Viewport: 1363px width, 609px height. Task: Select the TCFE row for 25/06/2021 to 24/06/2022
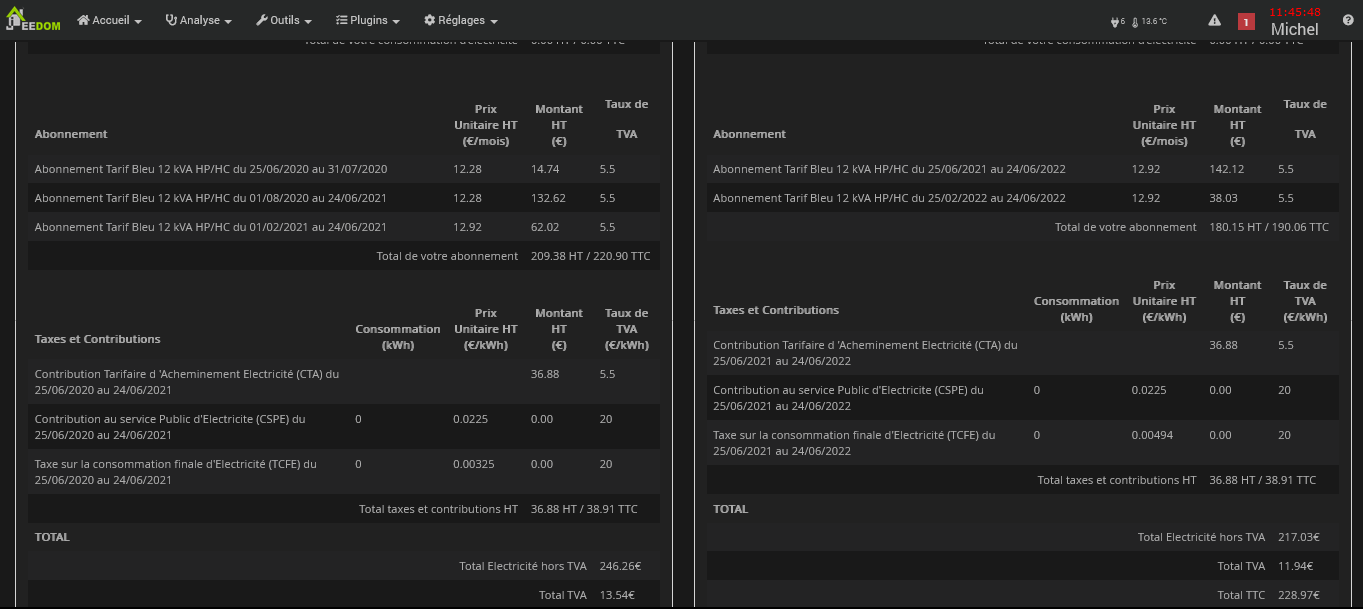point(854,443)
